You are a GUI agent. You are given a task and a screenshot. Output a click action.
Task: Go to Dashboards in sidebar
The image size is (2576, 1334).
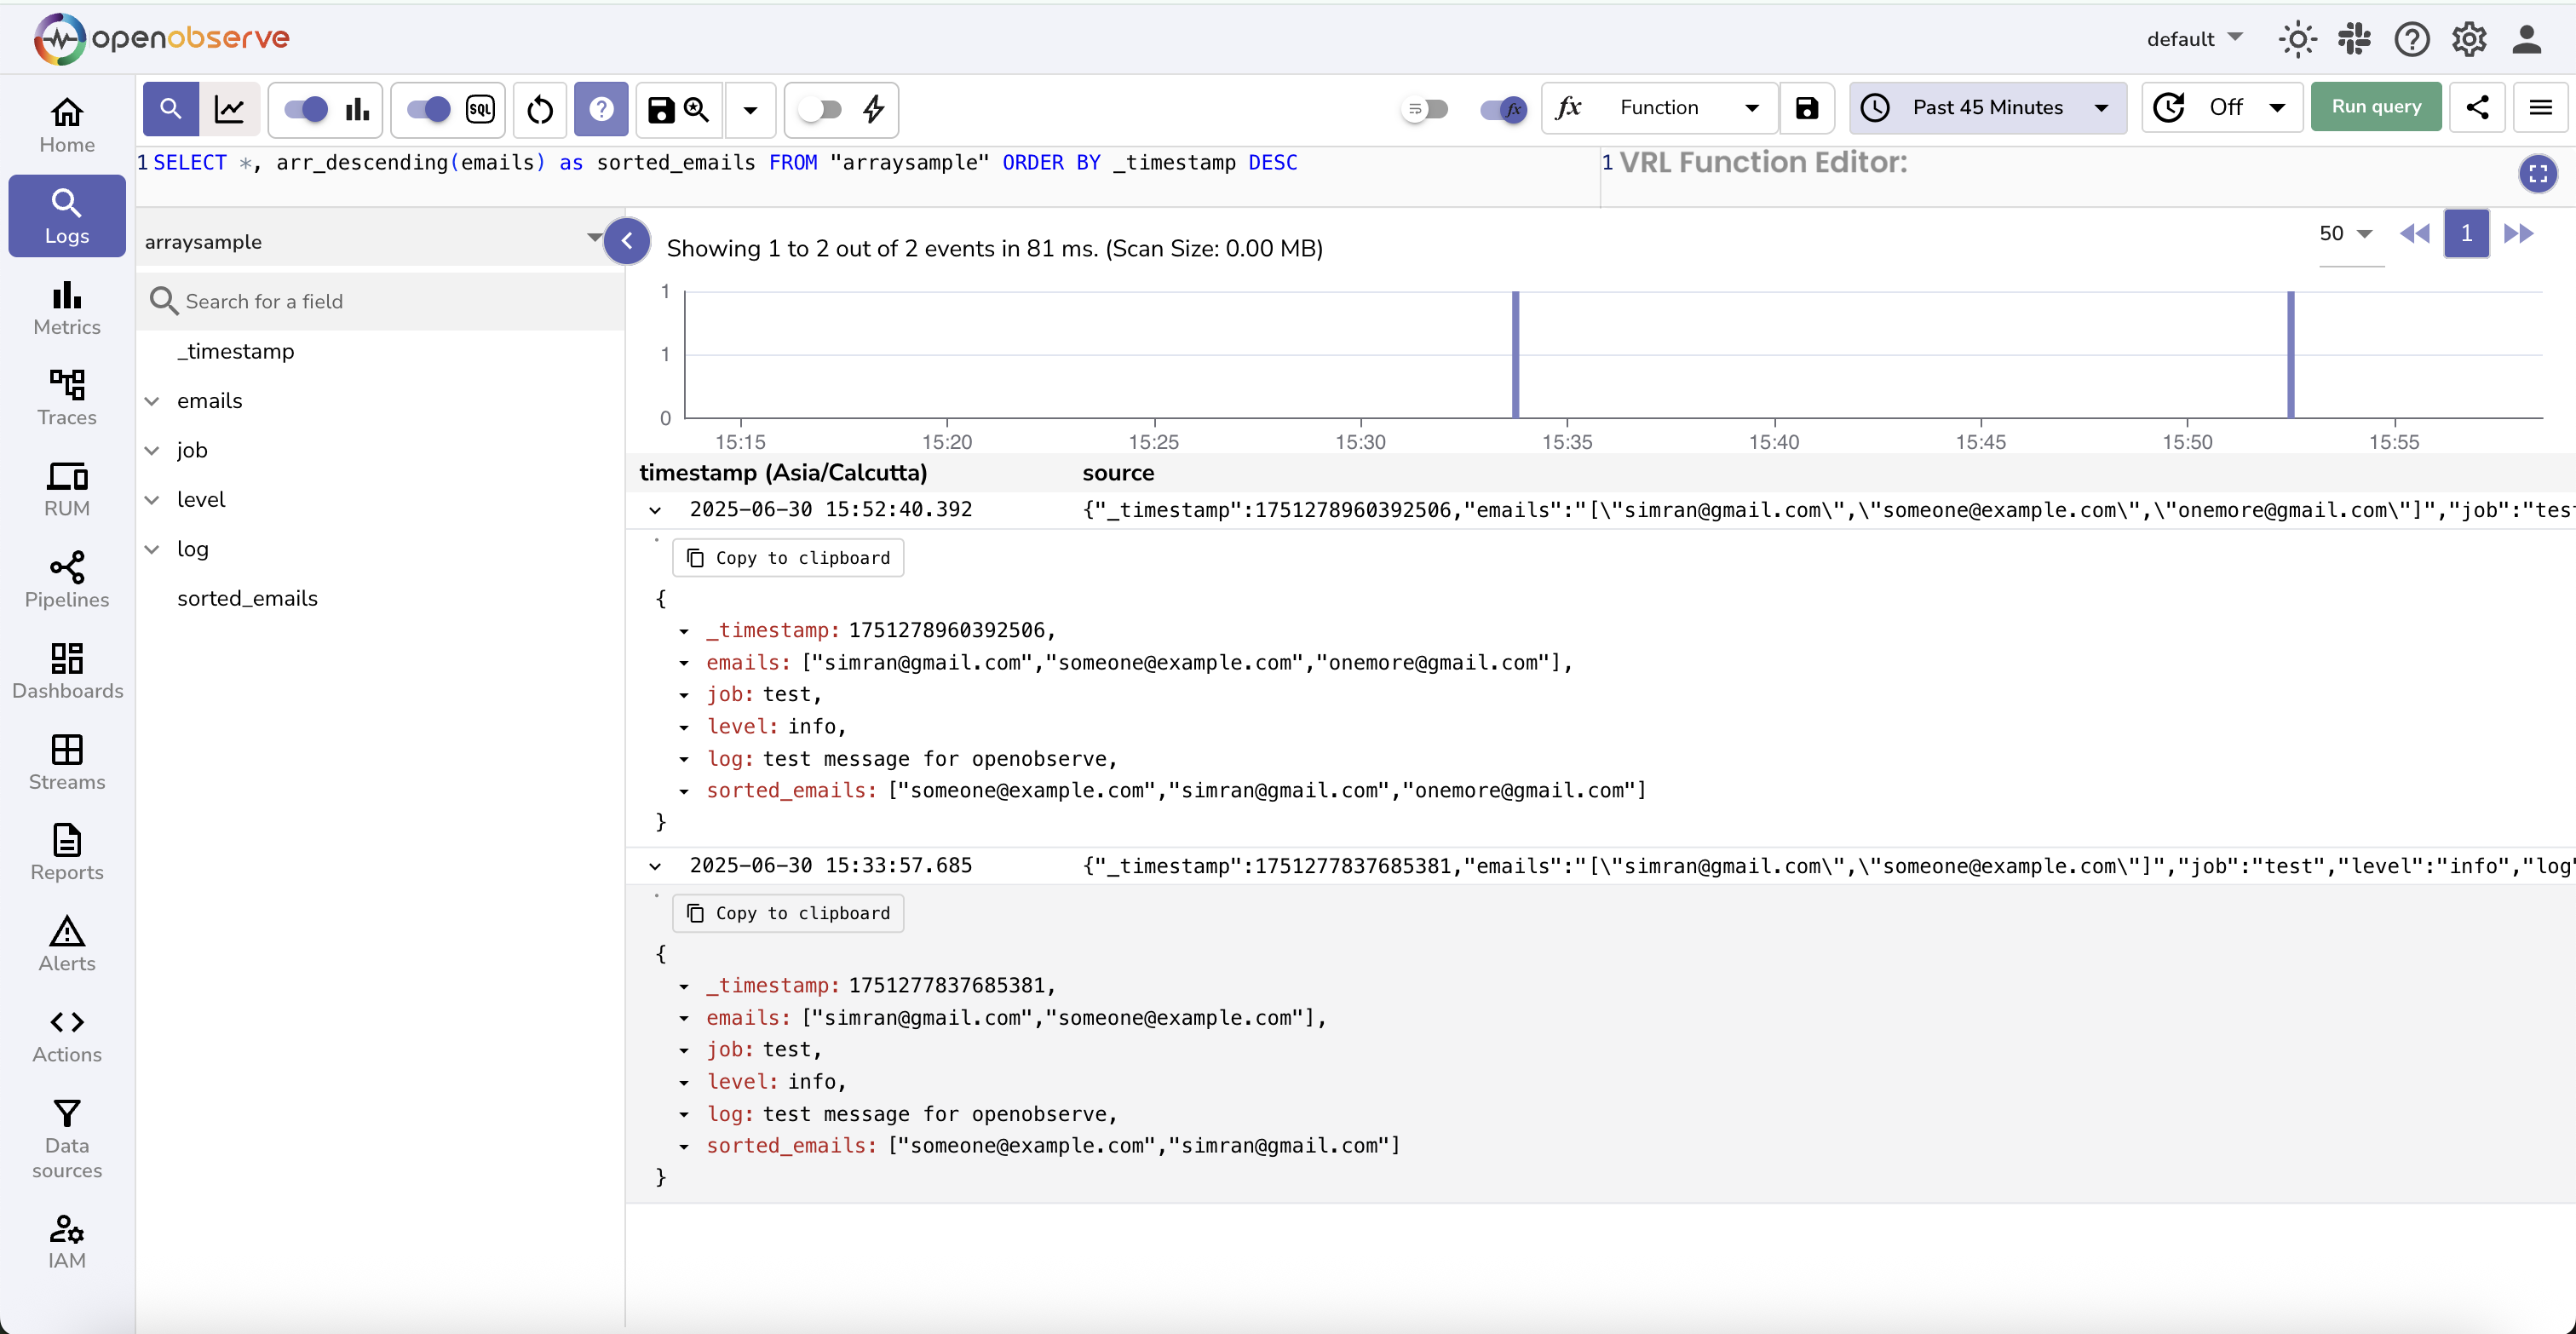(67, 671)
